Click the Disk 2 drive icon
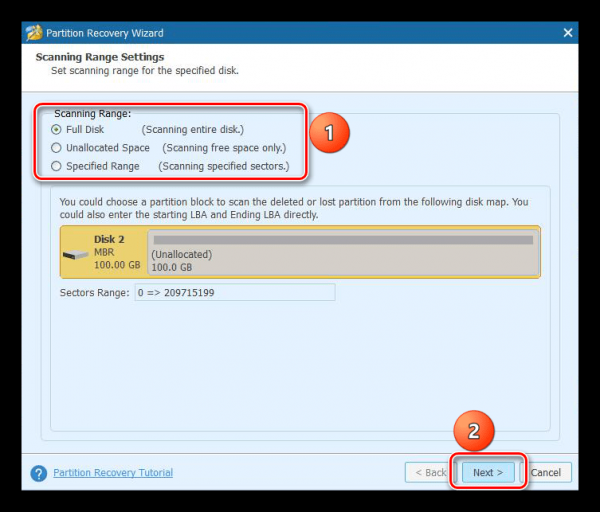The width and height of the screenshot is (600, 512). tap(75, 254)
